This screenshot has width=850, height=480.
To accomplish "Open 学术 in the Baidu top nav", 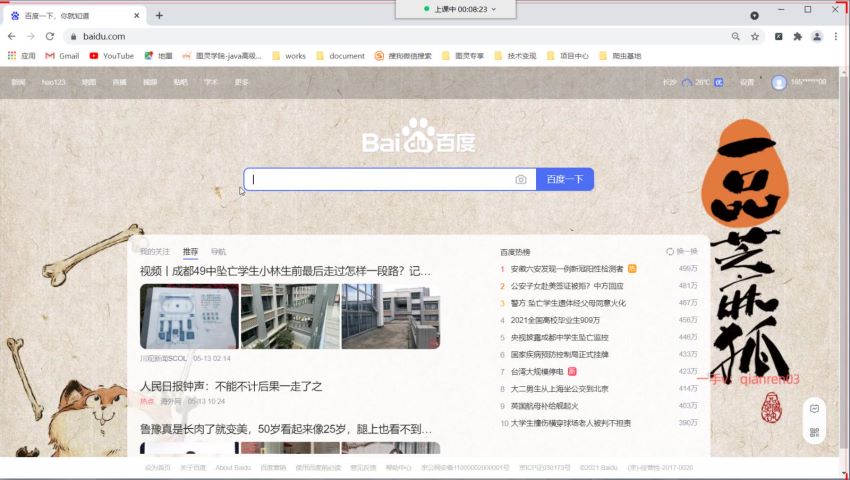I will (211, 82).
